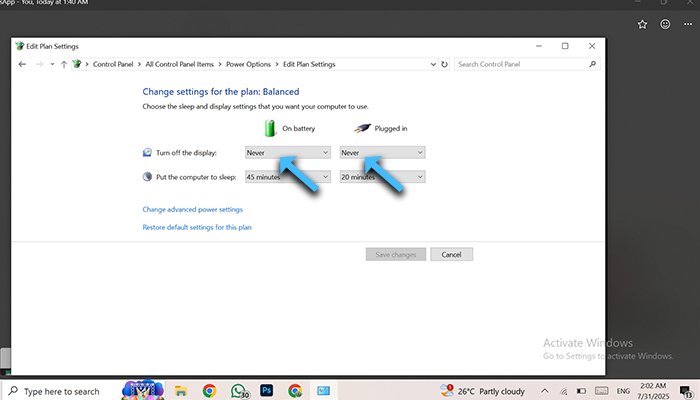700x400 pixels.
Task: Open On battery sleep 45 minutes dropdown
Action: coord(288,177)
